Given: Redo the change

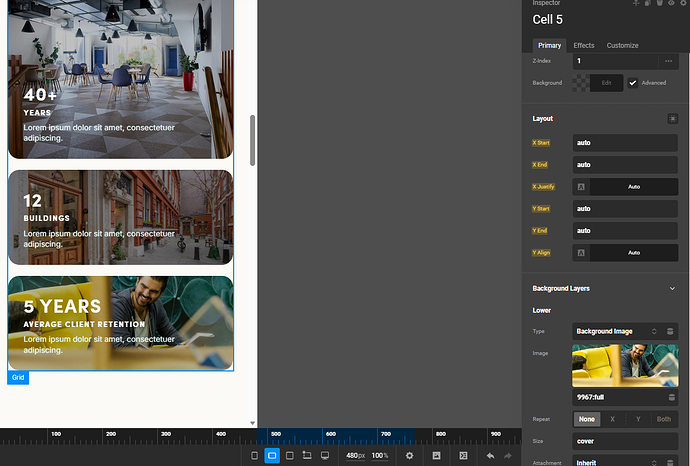Looking at the screenshot, I should 508,455.
